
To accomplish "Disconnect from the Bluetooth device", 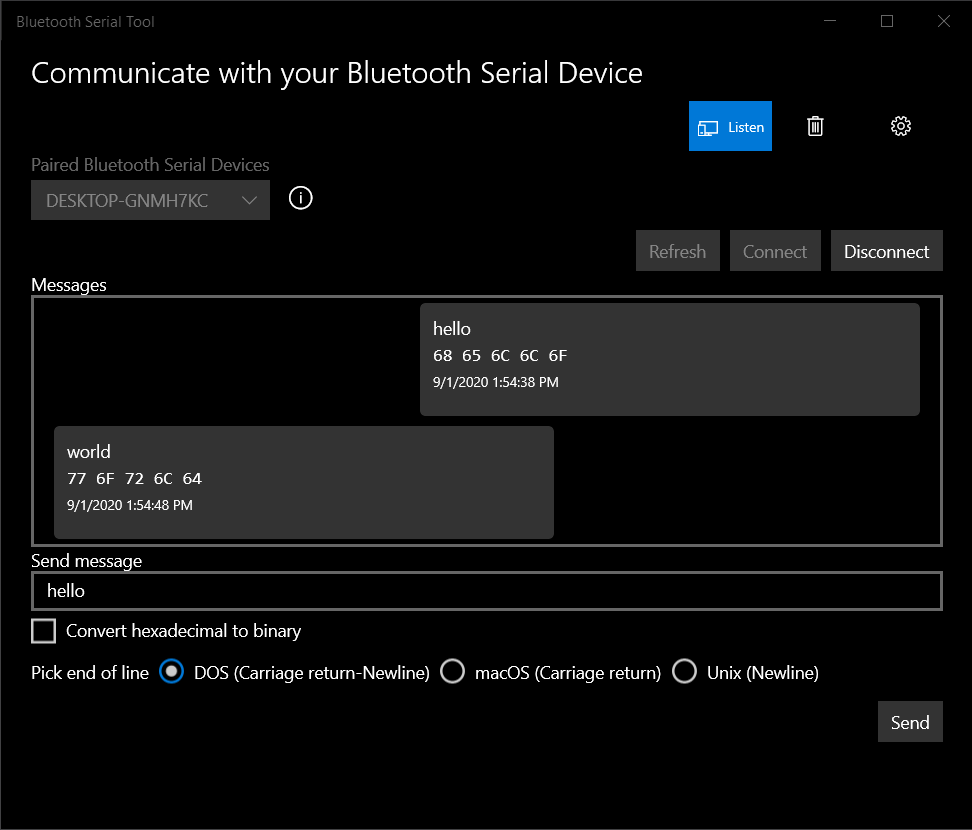I will (x=886, y=250).
